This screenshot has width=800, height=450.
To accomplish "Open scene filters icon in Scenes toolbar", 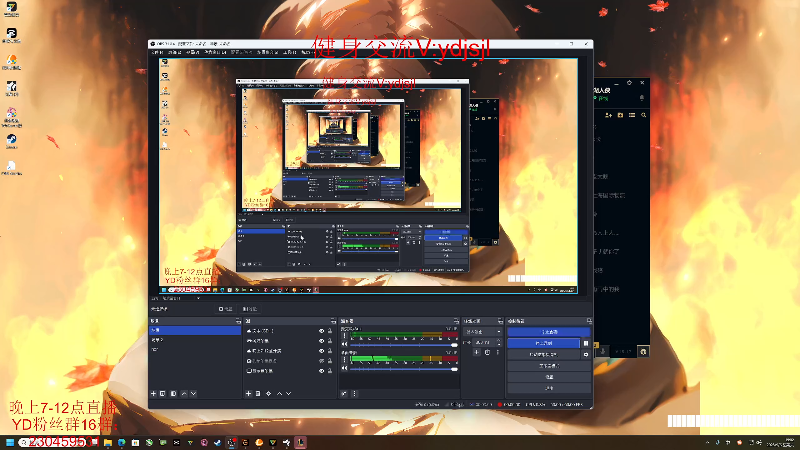I will (173, 393).
